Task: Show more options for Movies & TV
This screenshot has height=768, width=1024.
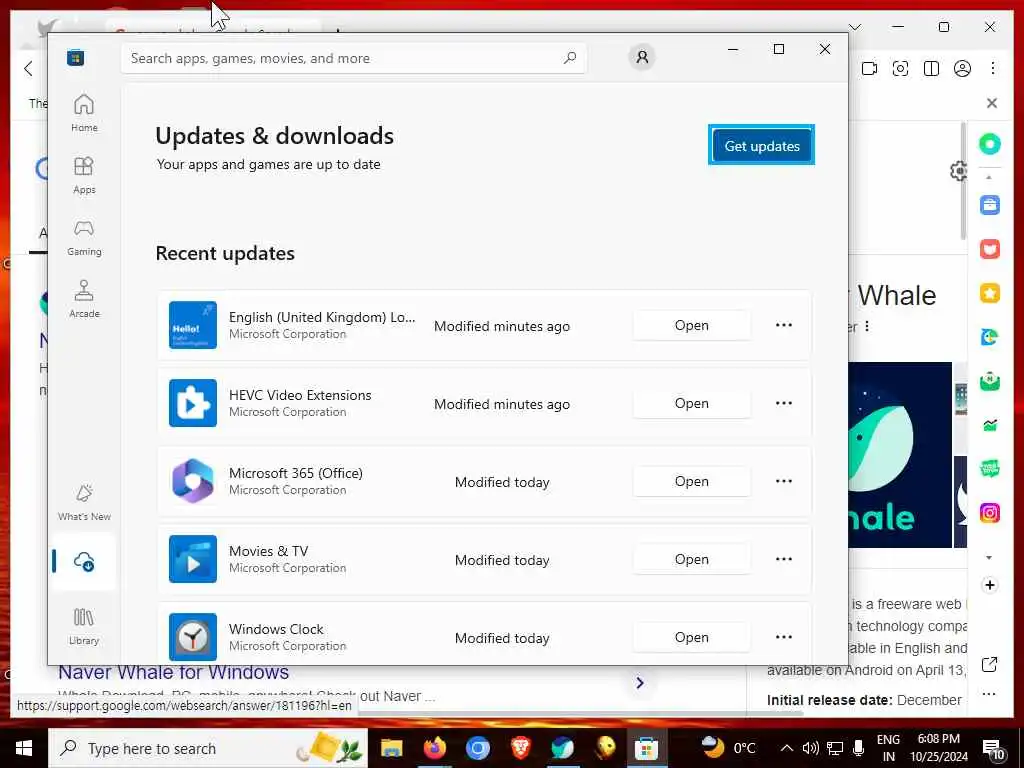Action: [784, 559]
